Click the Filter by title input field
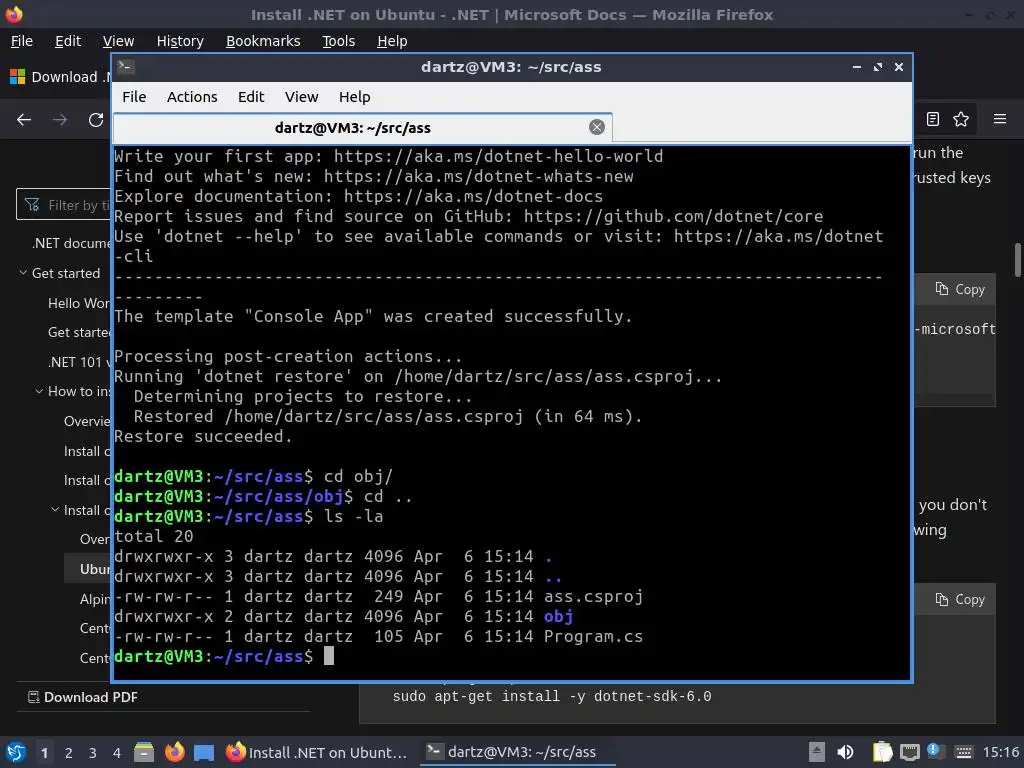1024x768 pixels. tap(63, 204)
